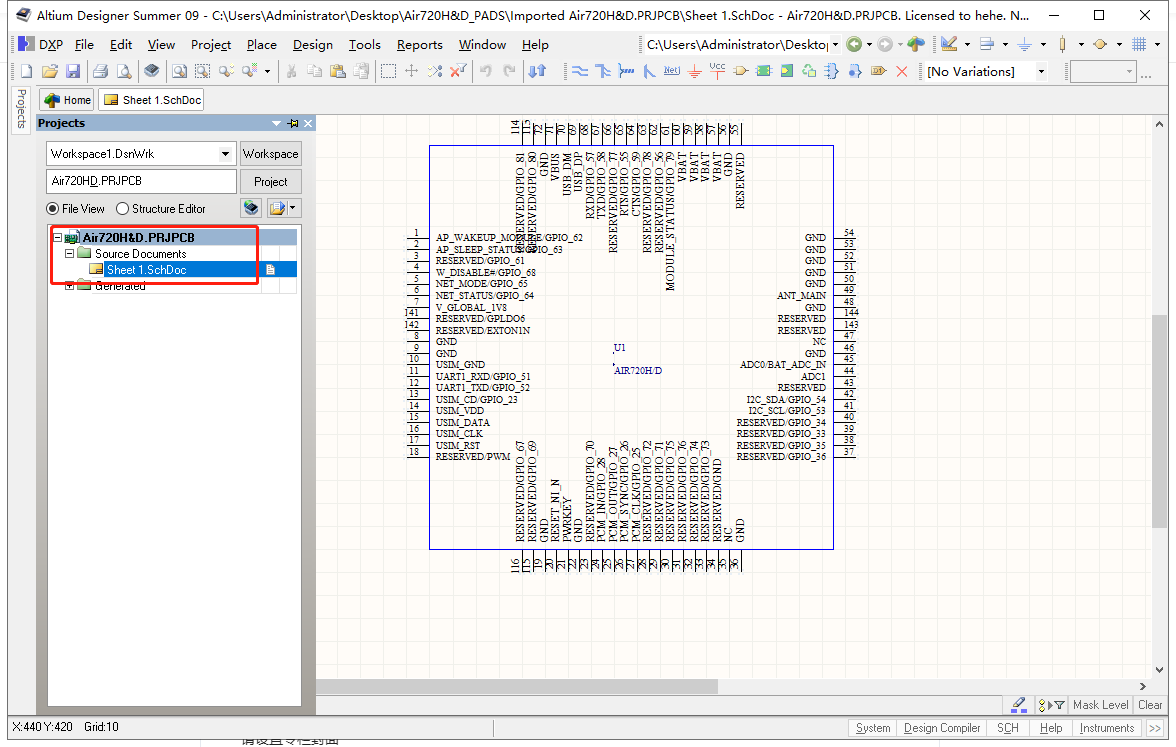This screenshot has width=1176, height=747.
Task: Open the No Variations dropdown
Action: 1041,71
